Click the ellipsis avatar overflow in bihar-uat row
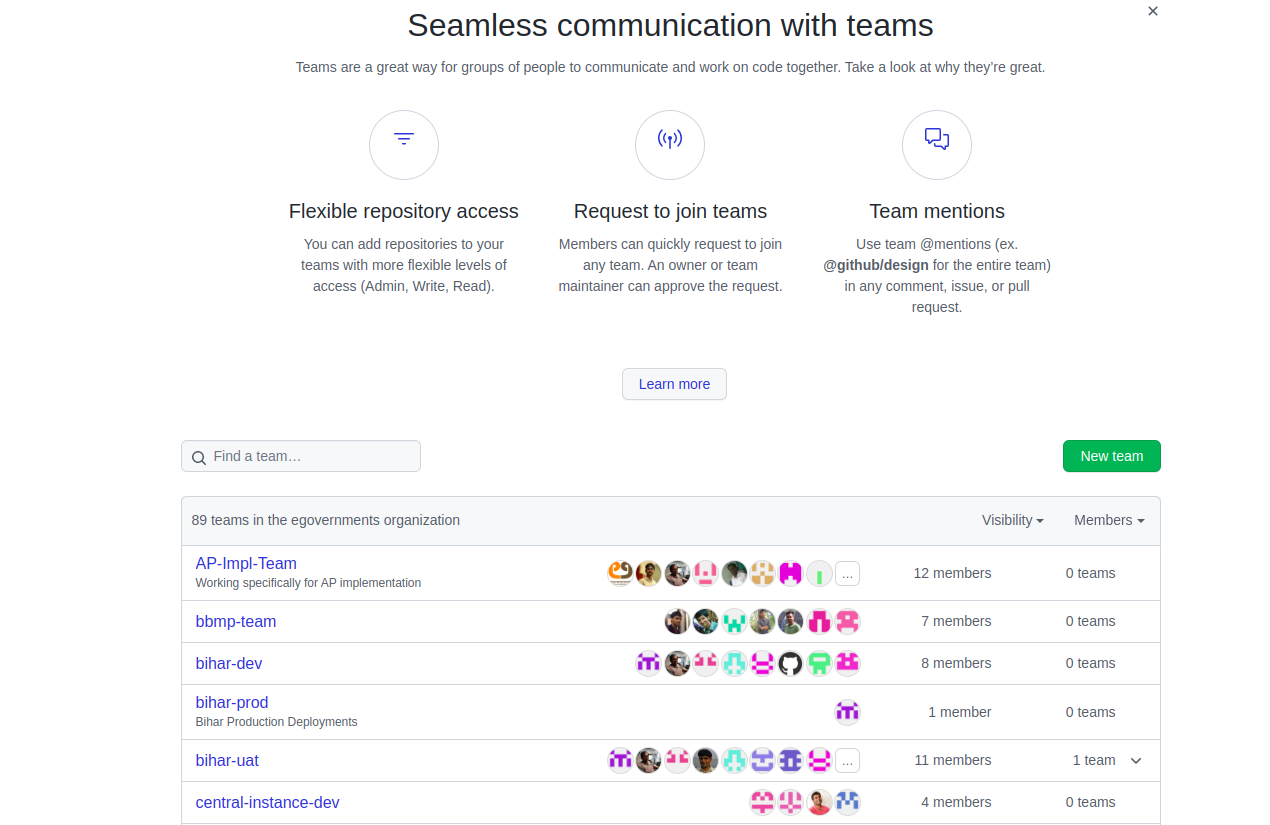Image resolution: width=1270 pixels, height=825 pixels. [x=847, y=761]
